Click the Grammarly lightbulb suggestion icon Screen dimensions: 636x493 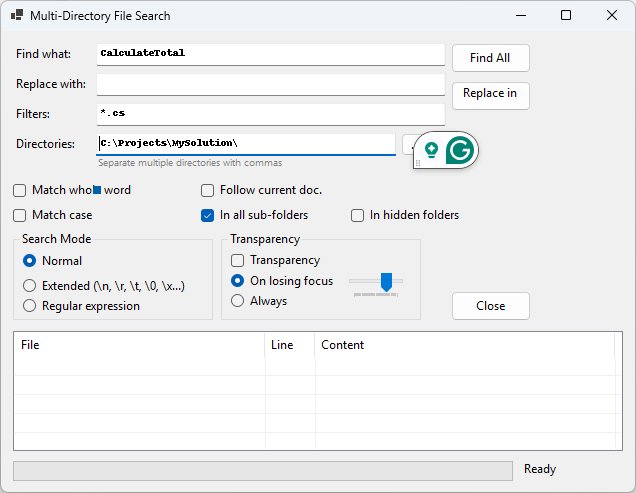(431, 150)
